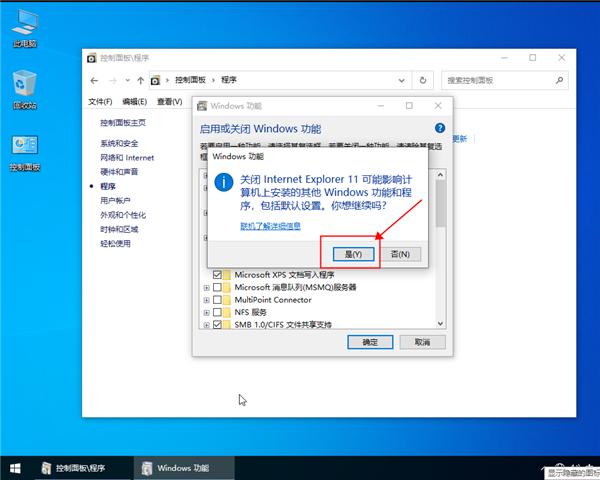Open the 查看(V) menu

pyautogui.click(x=170, y=101)
